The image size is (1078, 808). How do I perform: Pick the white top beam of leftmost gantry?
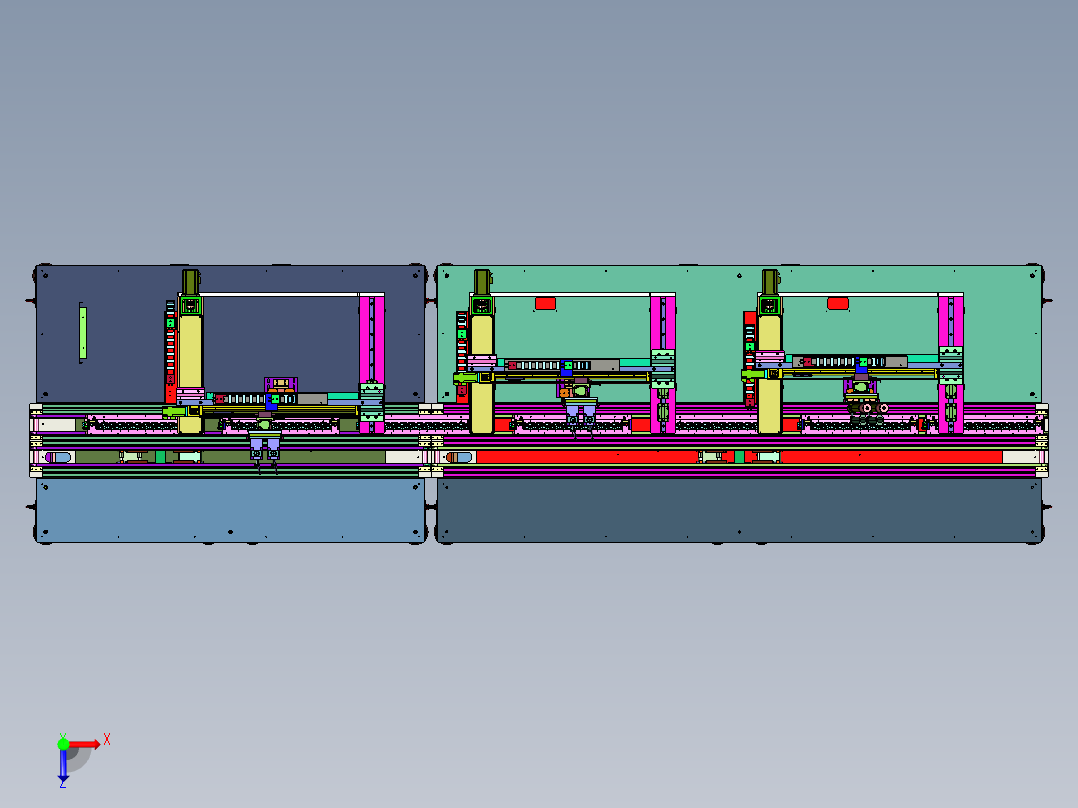tap(280, 294)
